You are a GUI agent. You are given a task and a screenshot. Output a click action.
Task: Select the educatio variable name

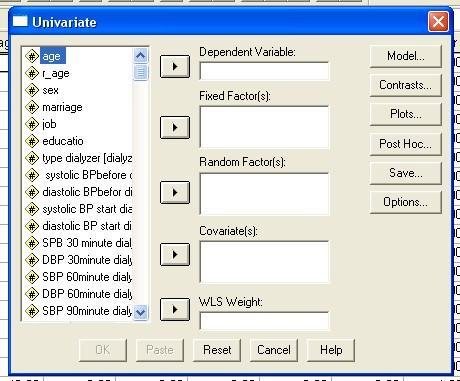coord(63,141)
